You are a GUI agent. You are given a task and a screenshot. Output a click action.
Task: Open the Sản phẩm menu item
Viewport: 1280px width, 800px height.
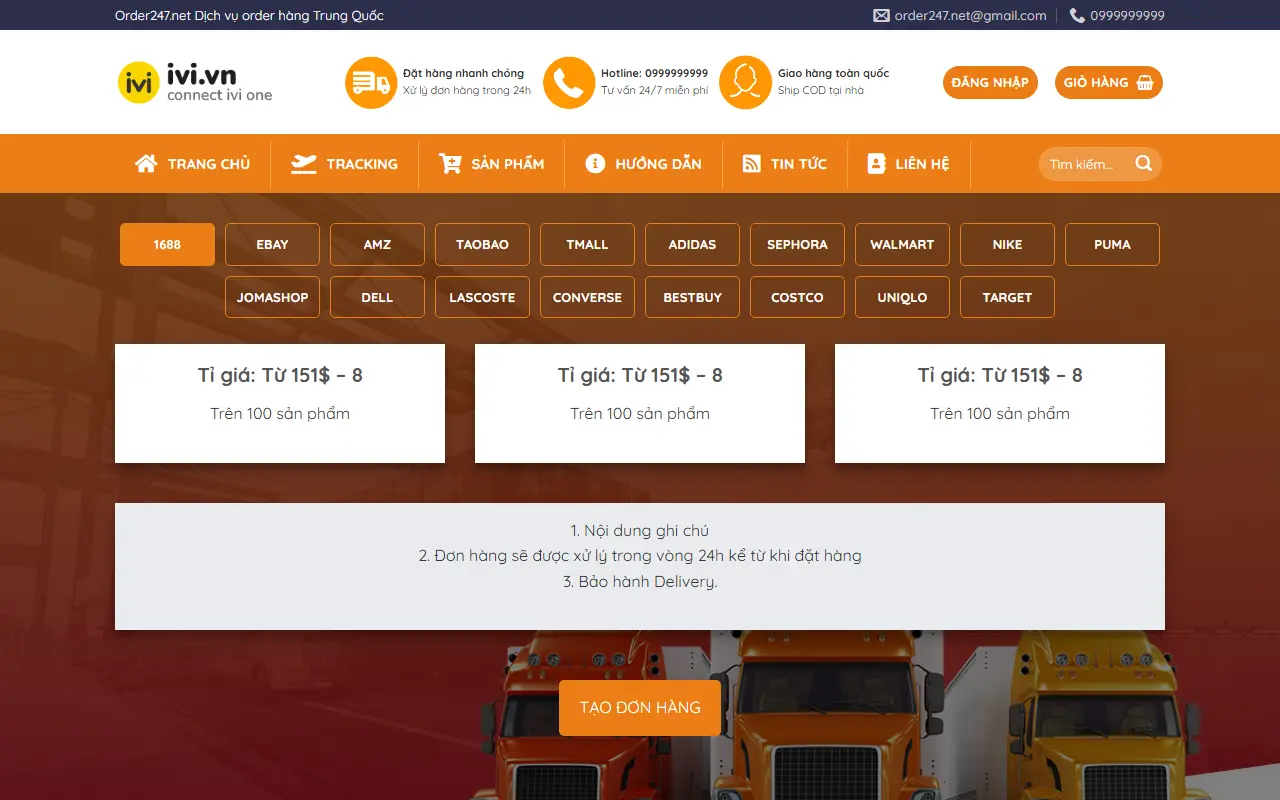click(x=492, y=163)
